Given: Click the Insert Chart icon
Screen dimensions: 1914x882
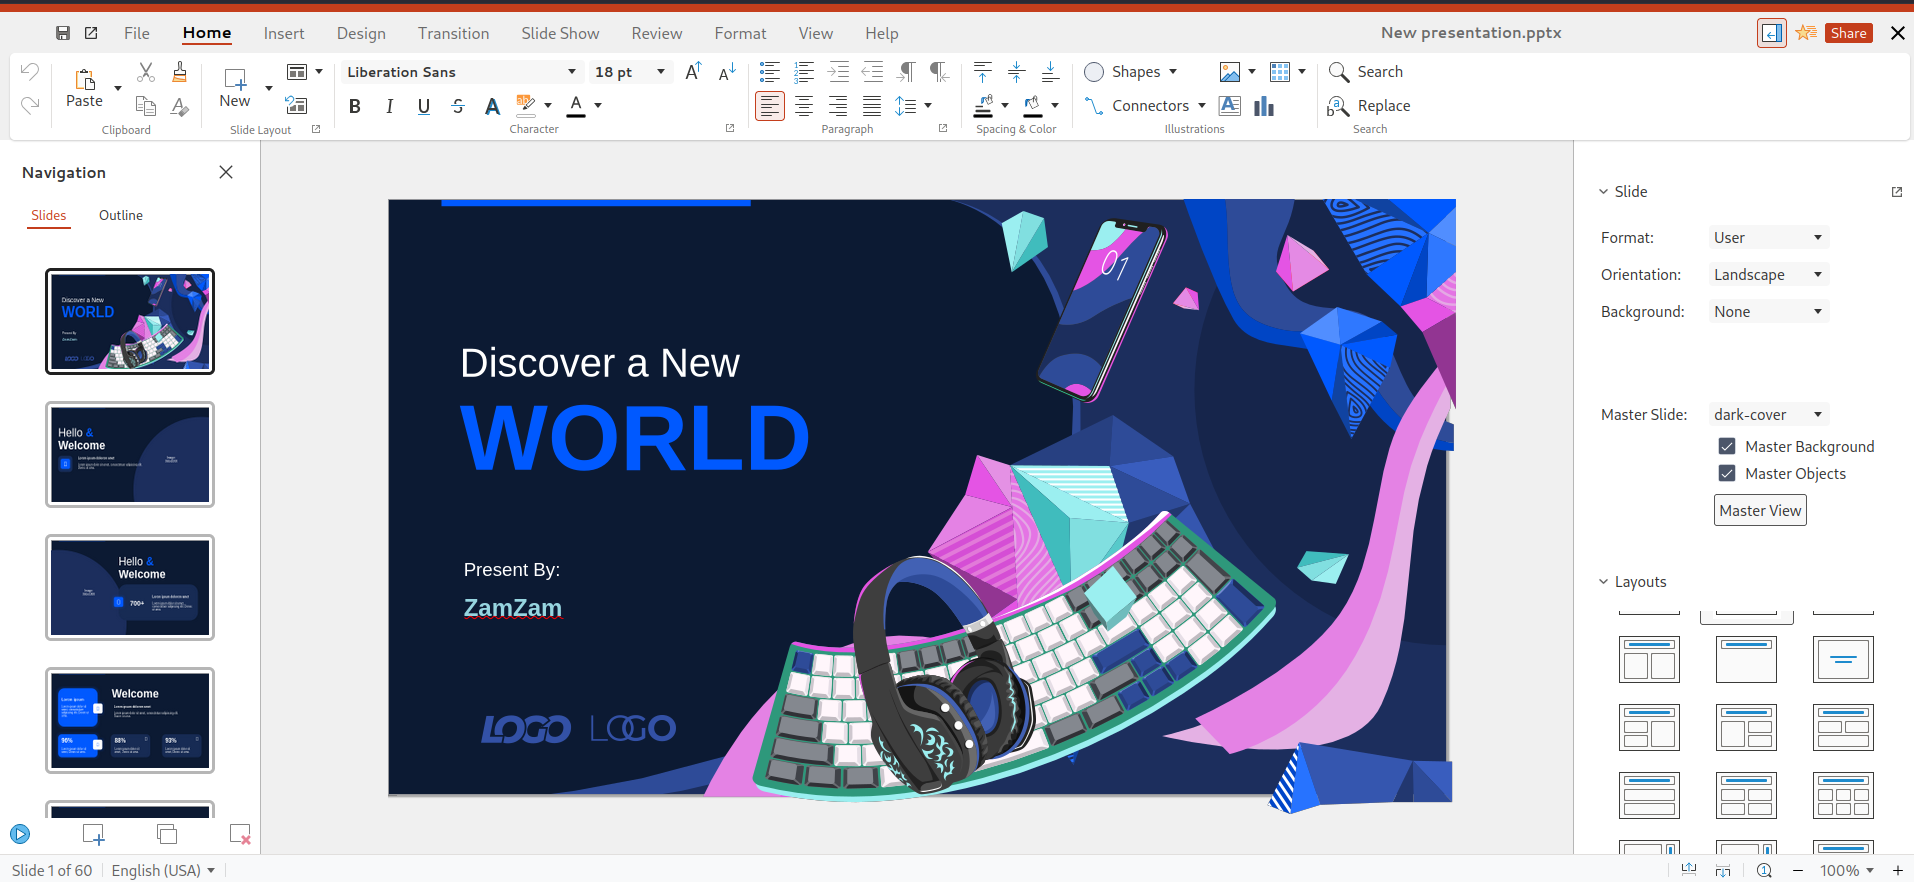Looking at the screenshot, I should 1264,106.
